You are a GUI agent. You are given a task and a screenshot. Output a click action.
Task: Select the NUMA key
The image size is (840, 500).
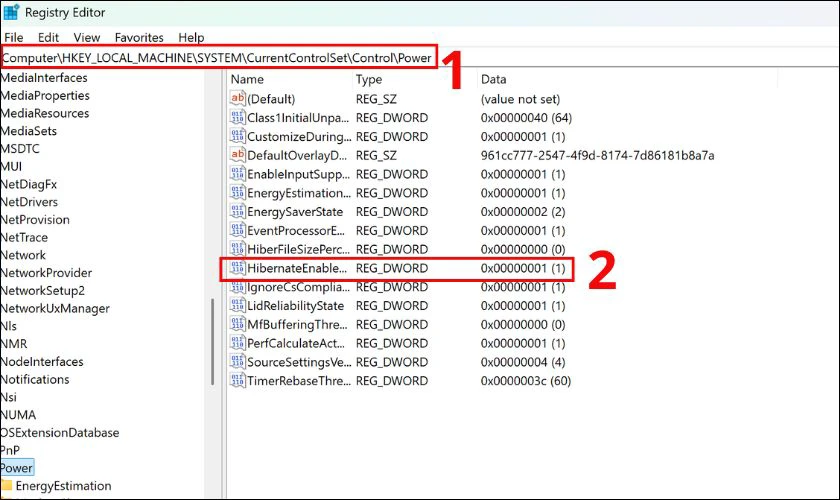18,415
